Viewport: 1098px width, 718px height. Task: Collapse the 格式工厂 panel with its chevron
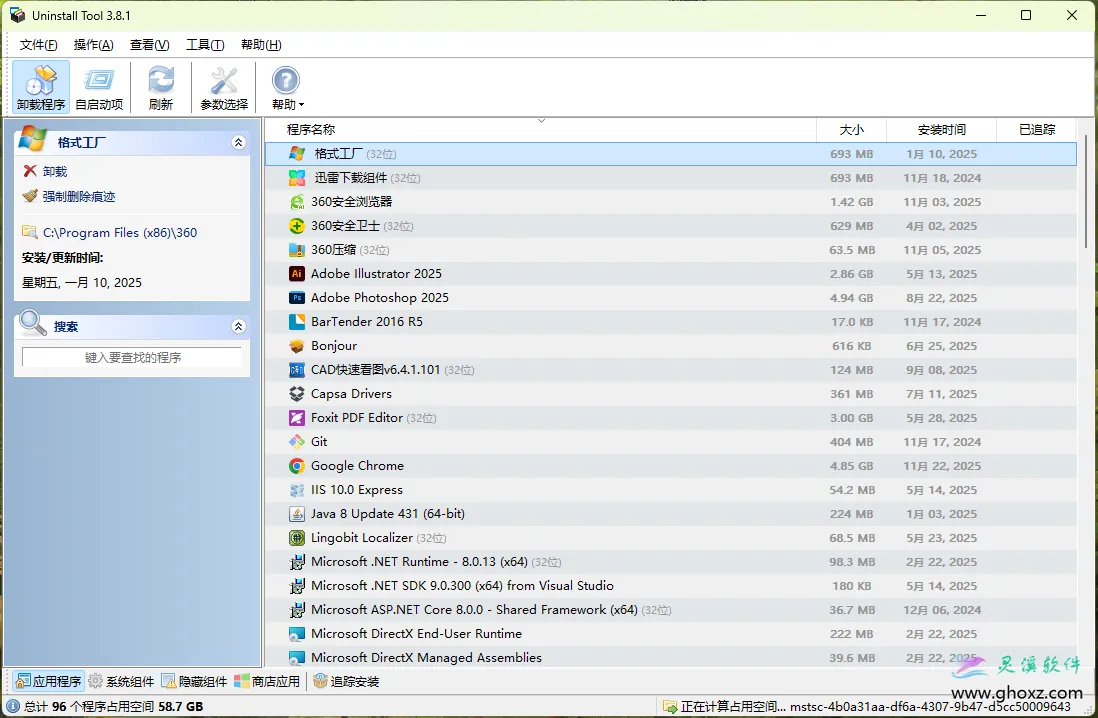pos(238,142)
